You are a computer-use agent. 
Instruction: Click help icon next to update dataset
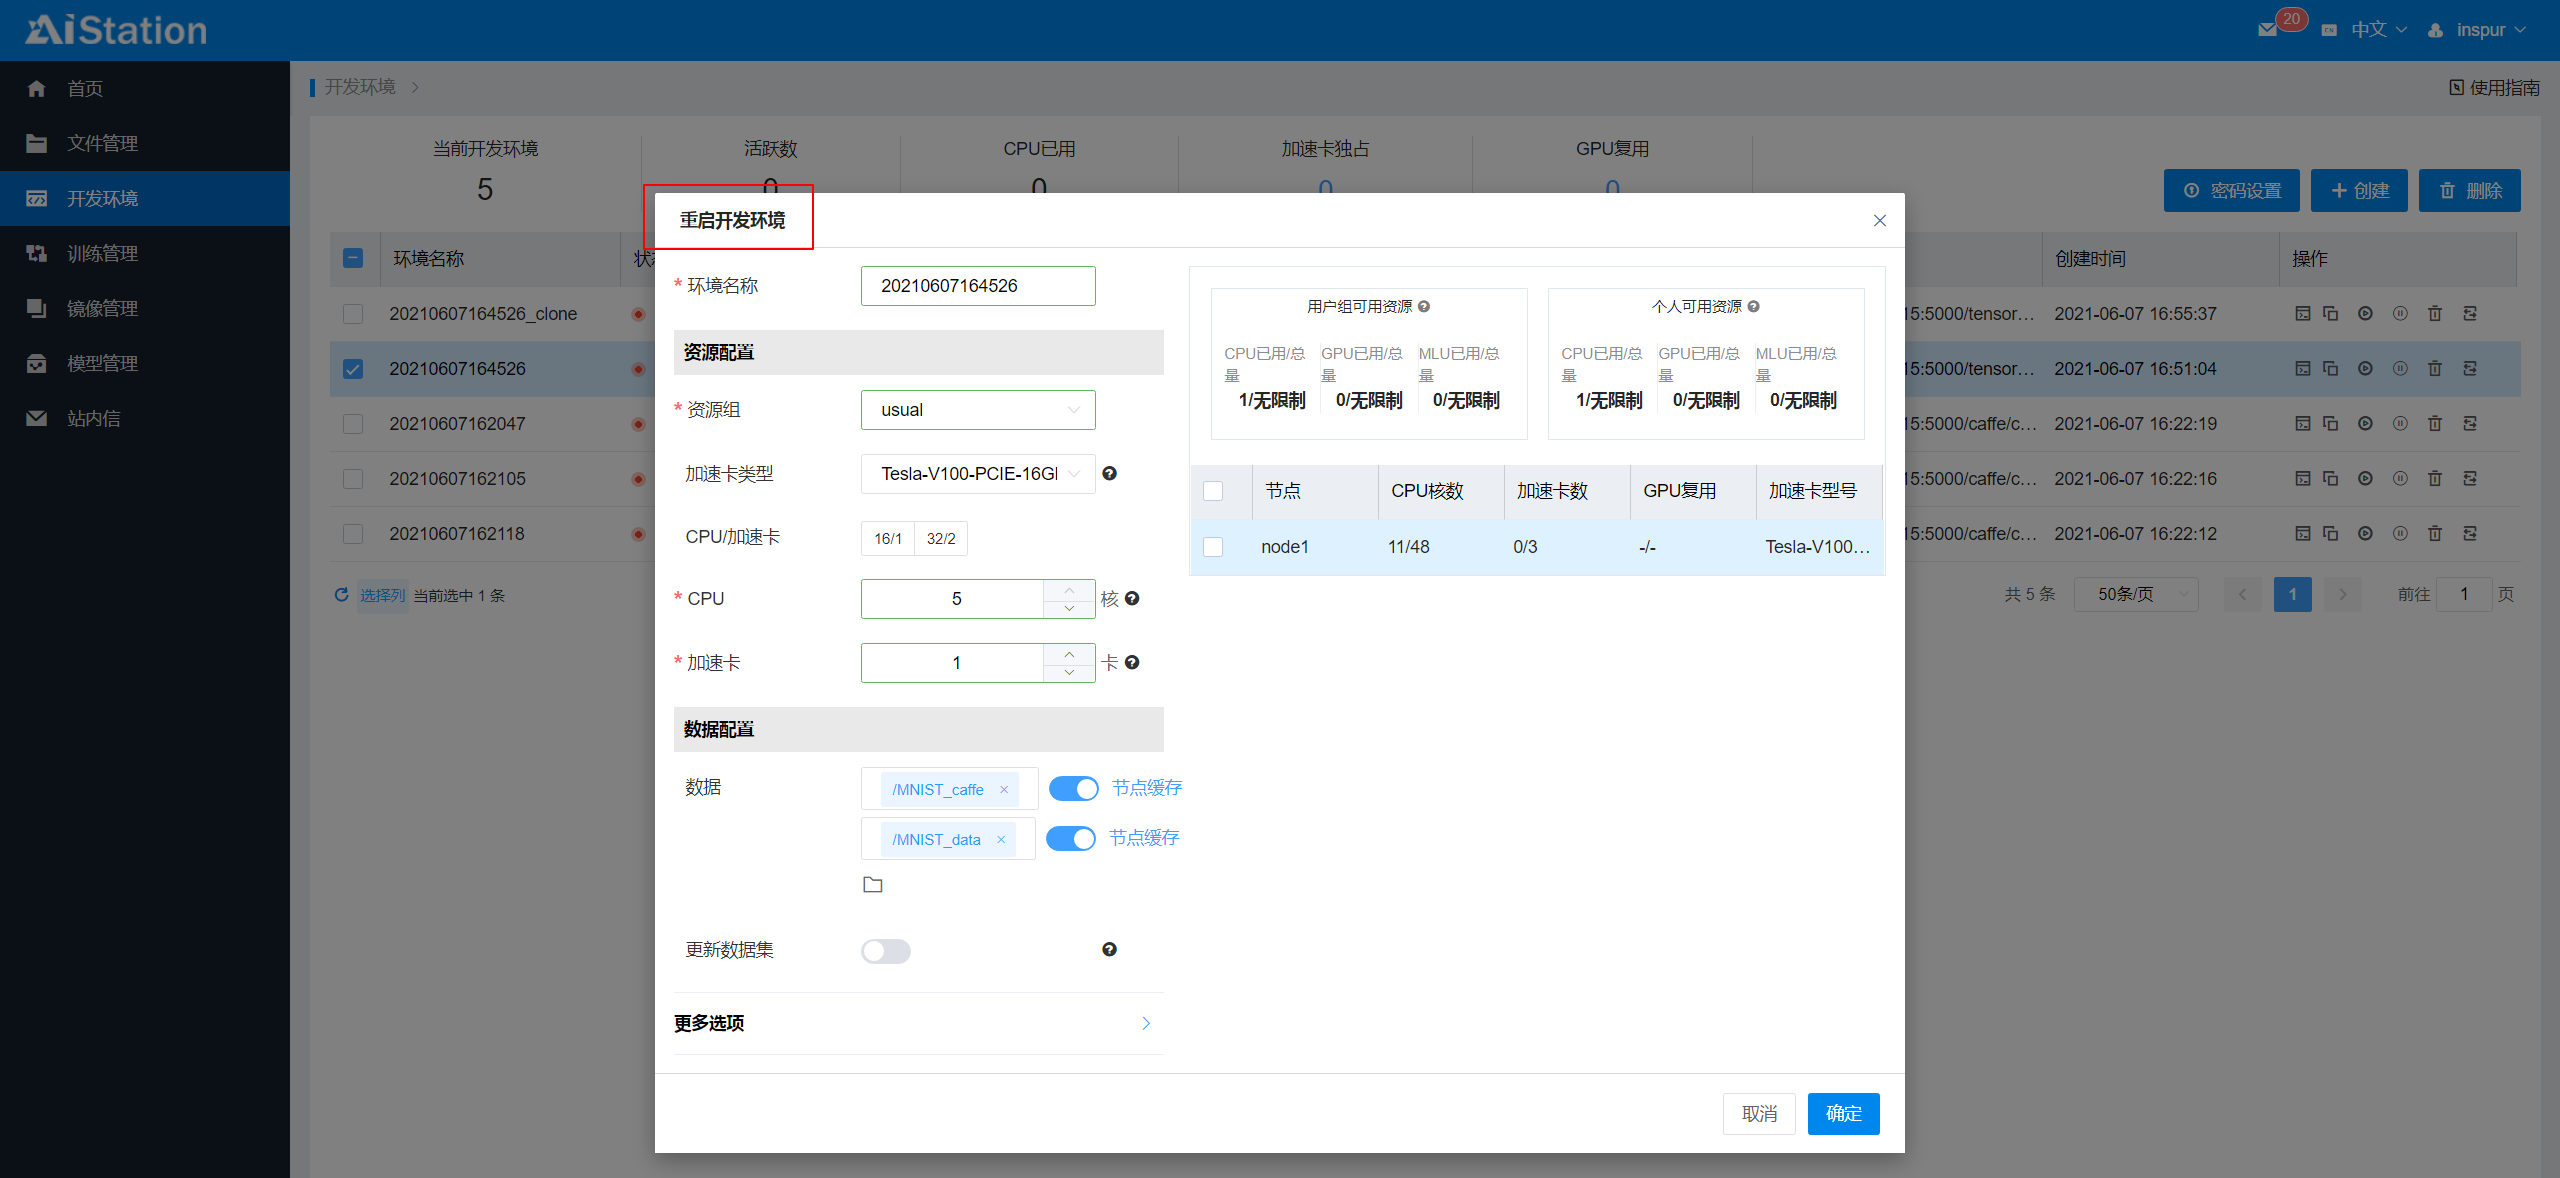1109,949
